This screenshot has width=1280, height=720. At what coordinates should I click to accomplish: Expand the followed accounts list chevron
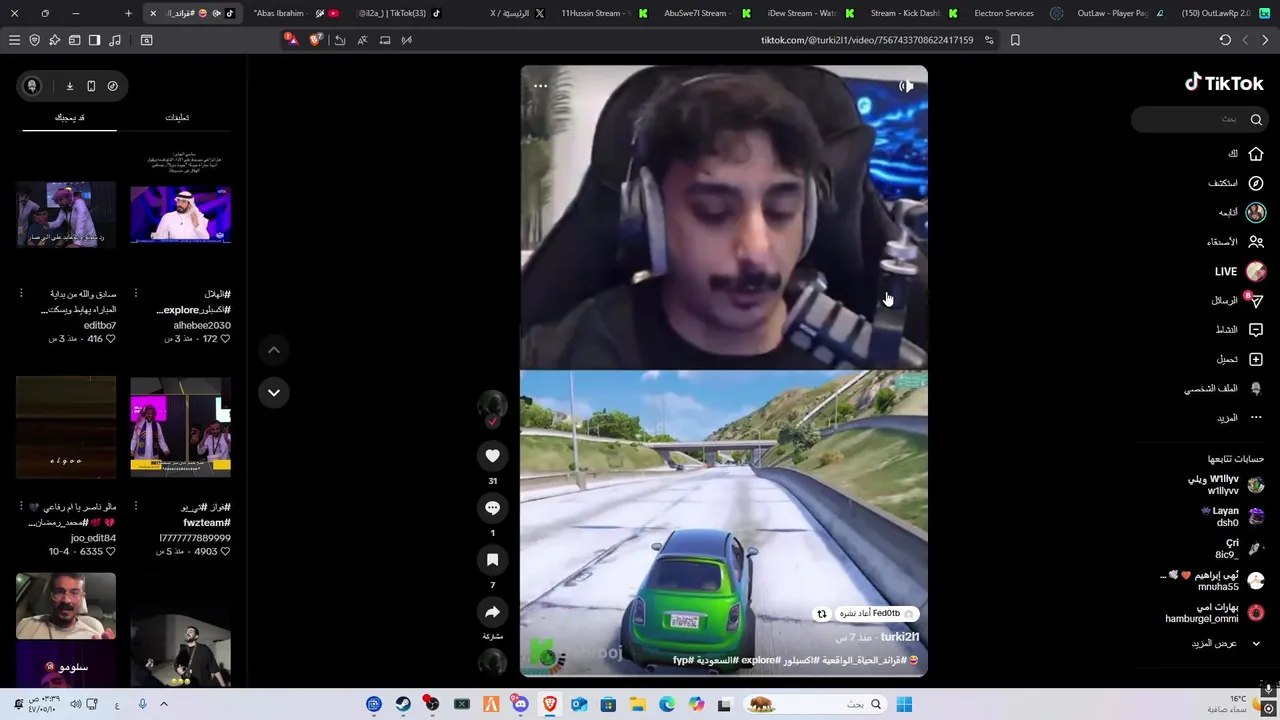click(1256, 643)
